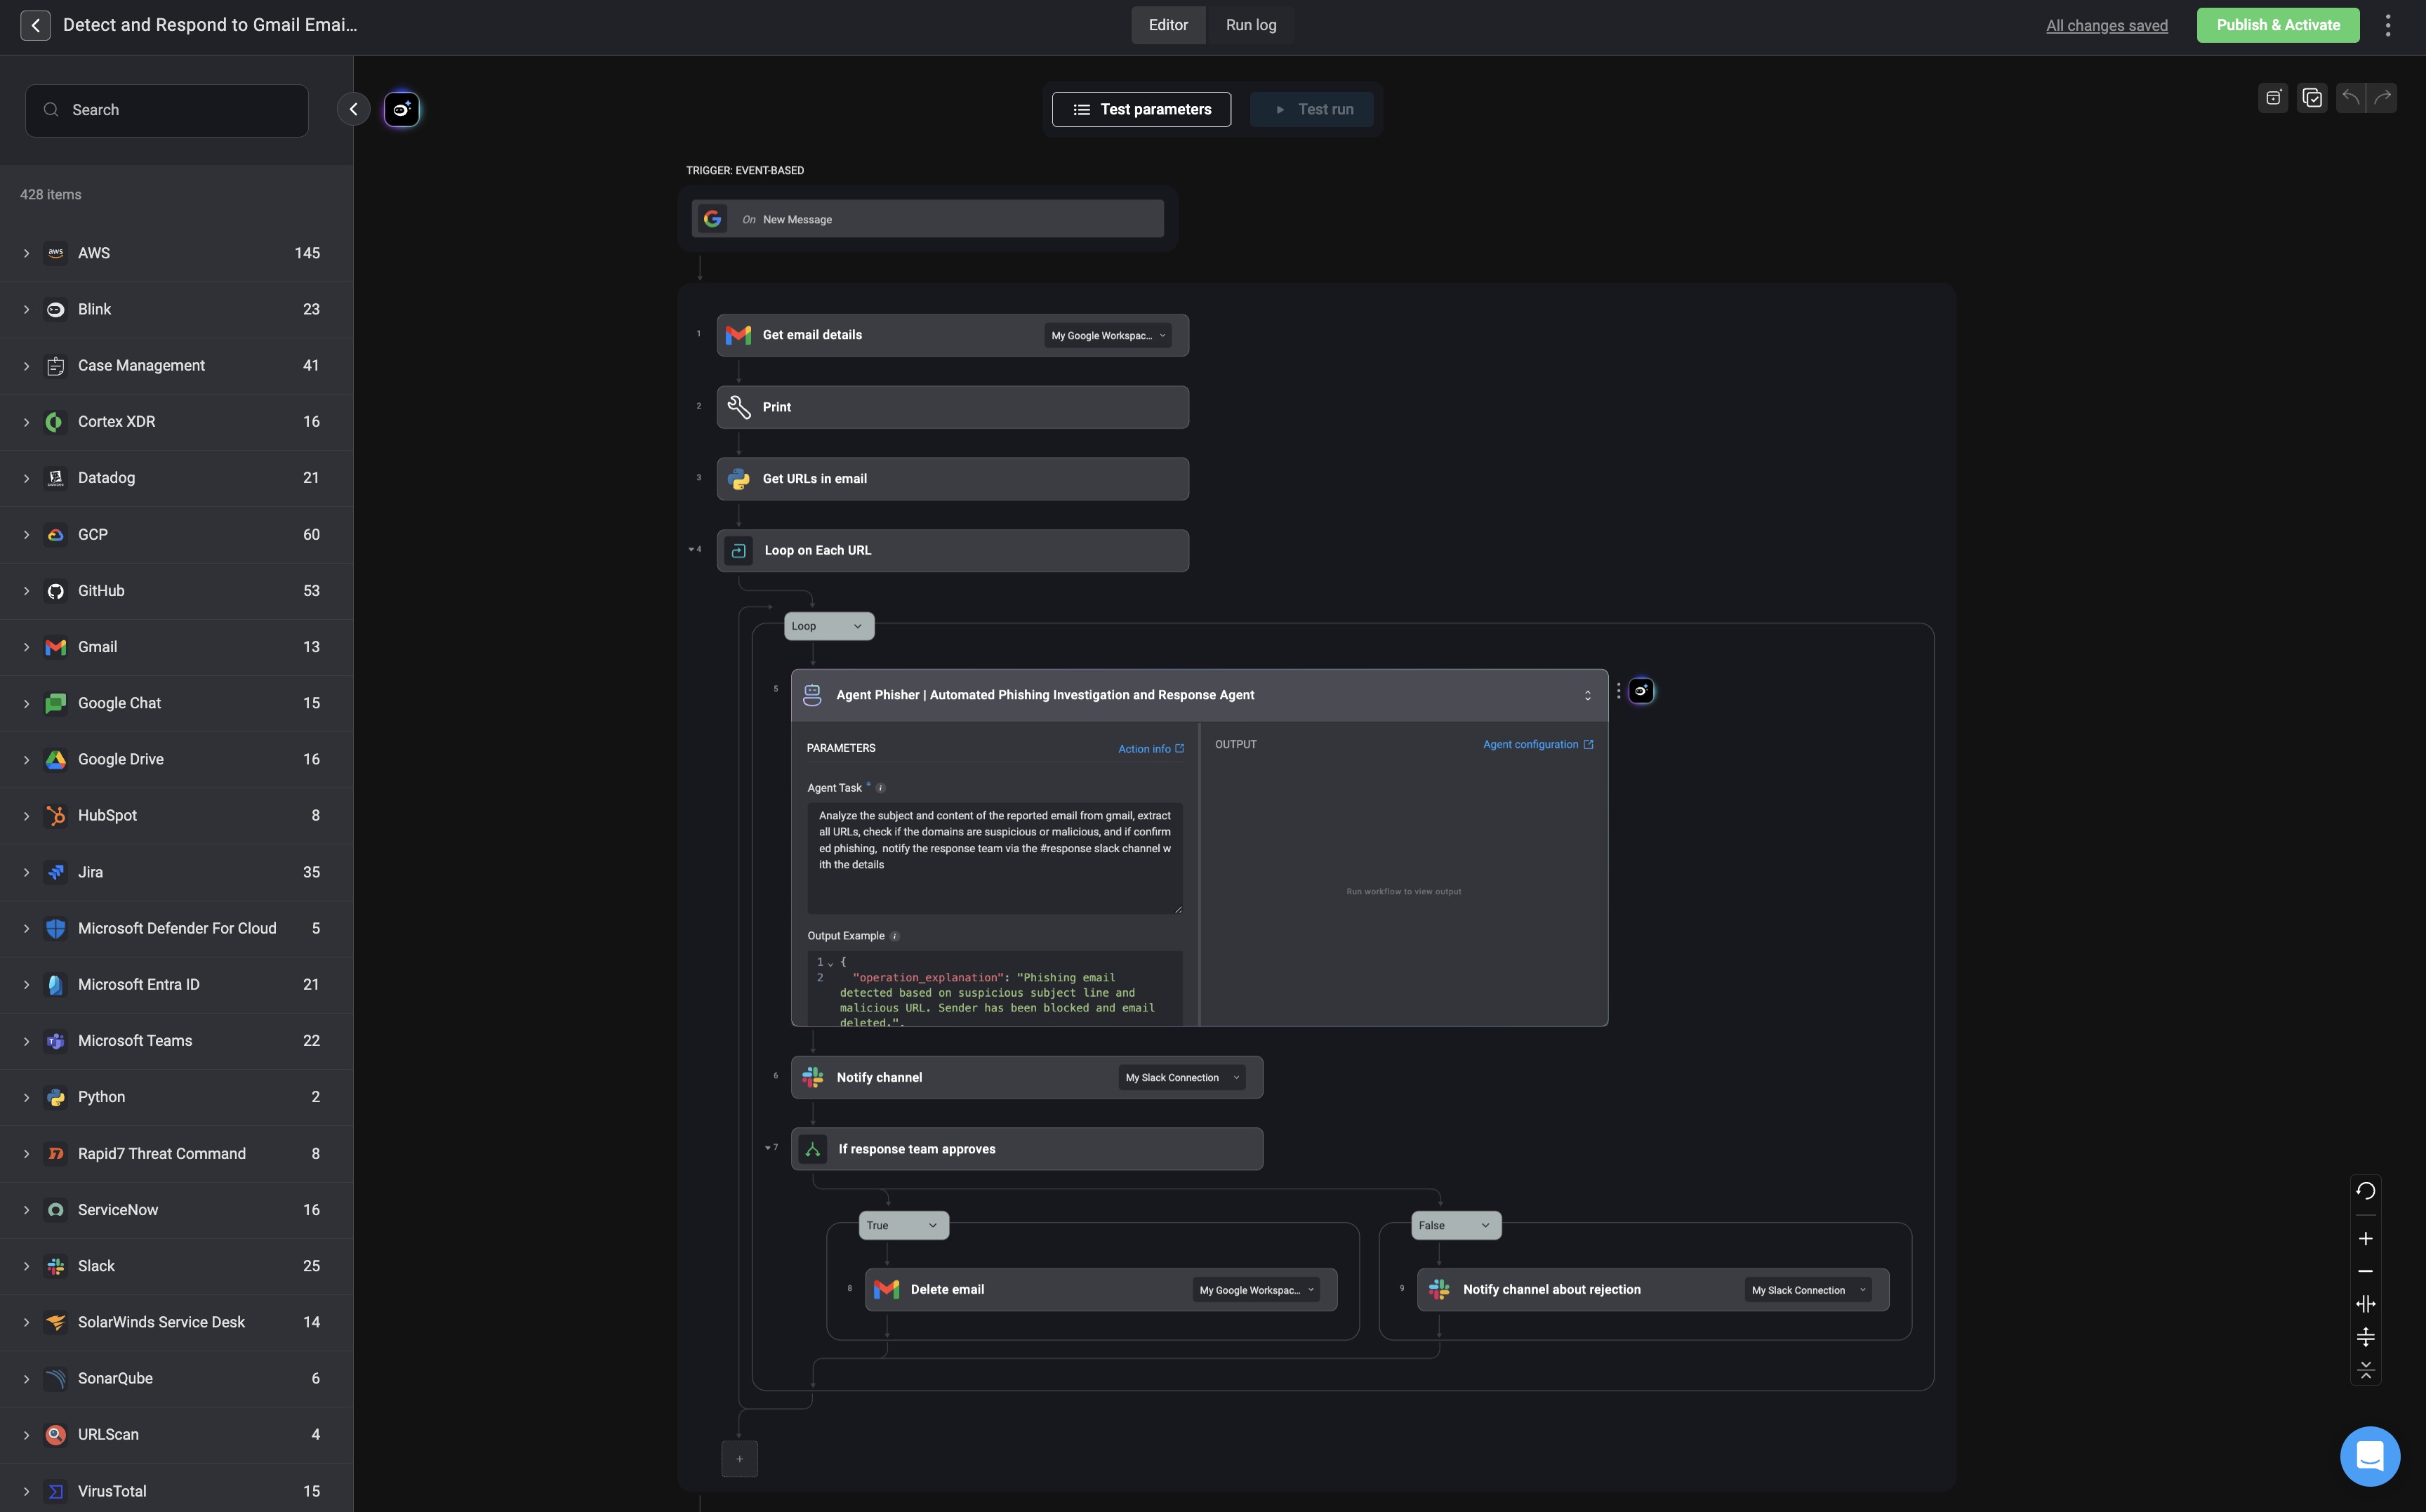Open the True branch dropdown
This screenshot has width=2426, height=1512.
904,1226
